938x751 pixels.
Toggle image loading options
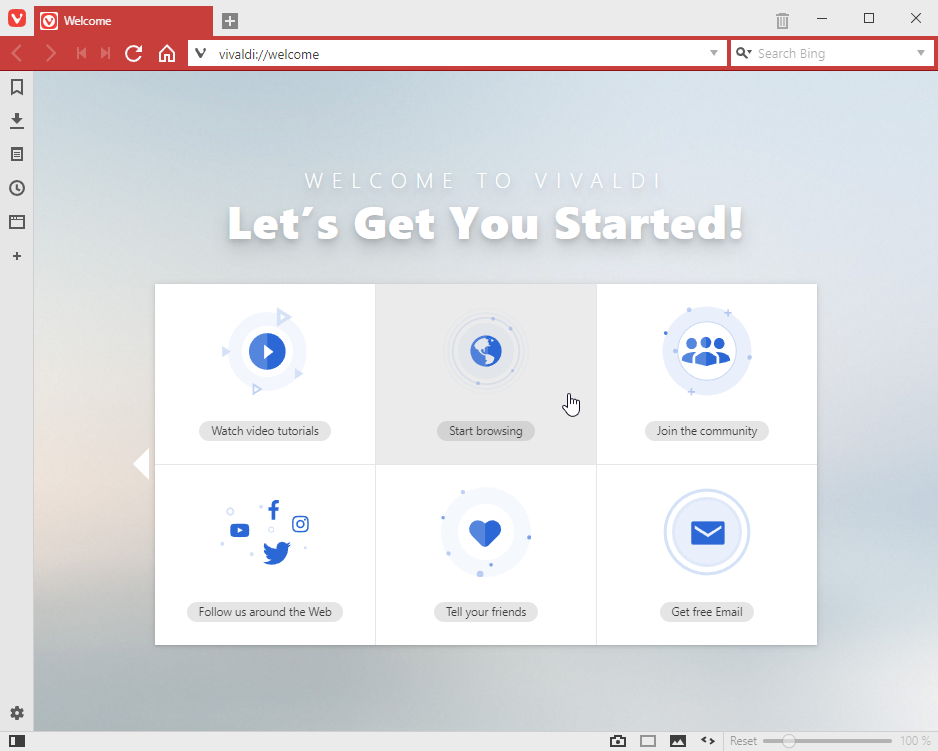(678, 741)
